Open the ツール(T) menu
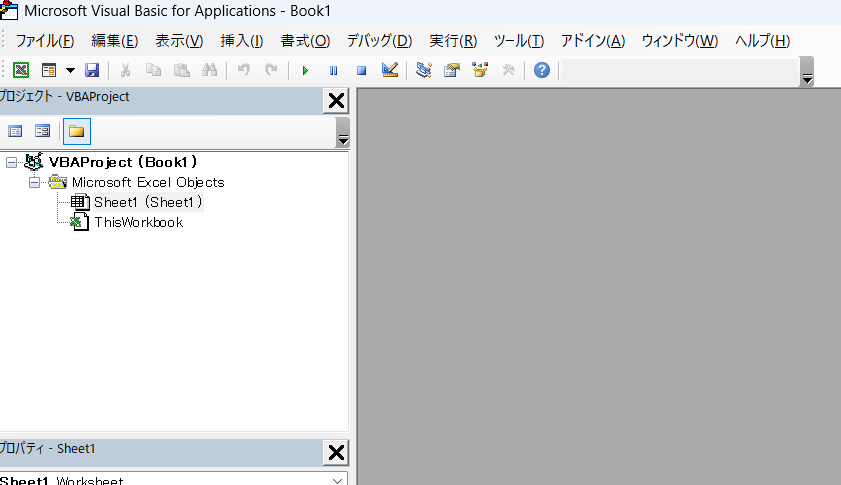Image resolution: width=841 pixels, height=485 pixels. 519,41
